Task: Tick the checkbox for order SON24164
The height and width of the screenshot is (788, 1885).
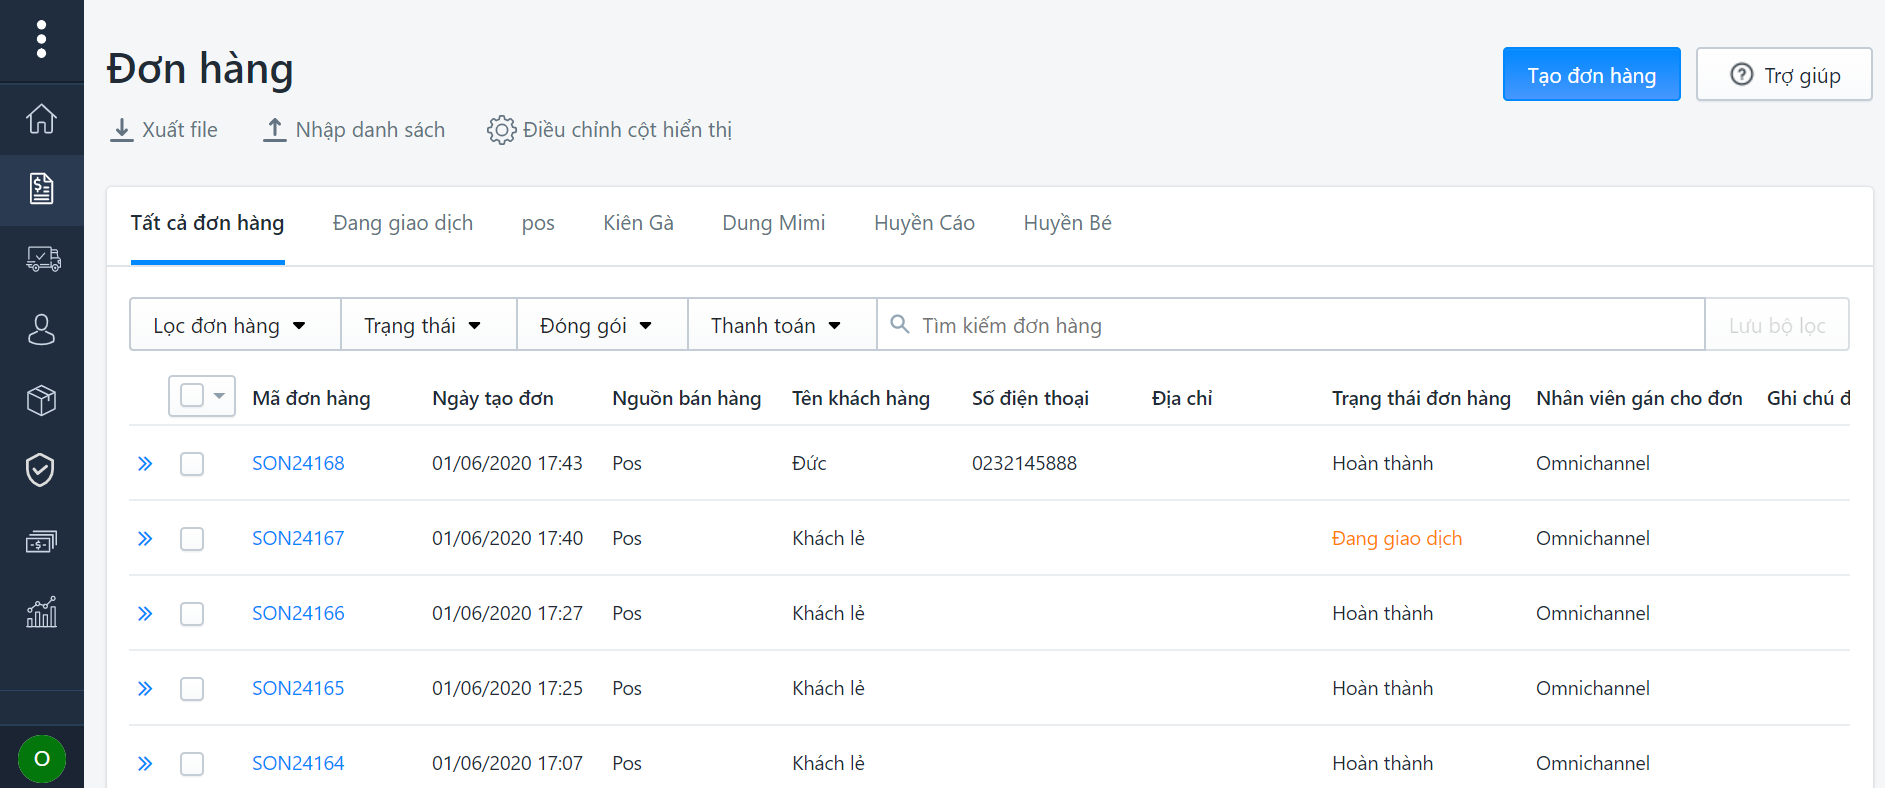Action: tap(192, 764)
